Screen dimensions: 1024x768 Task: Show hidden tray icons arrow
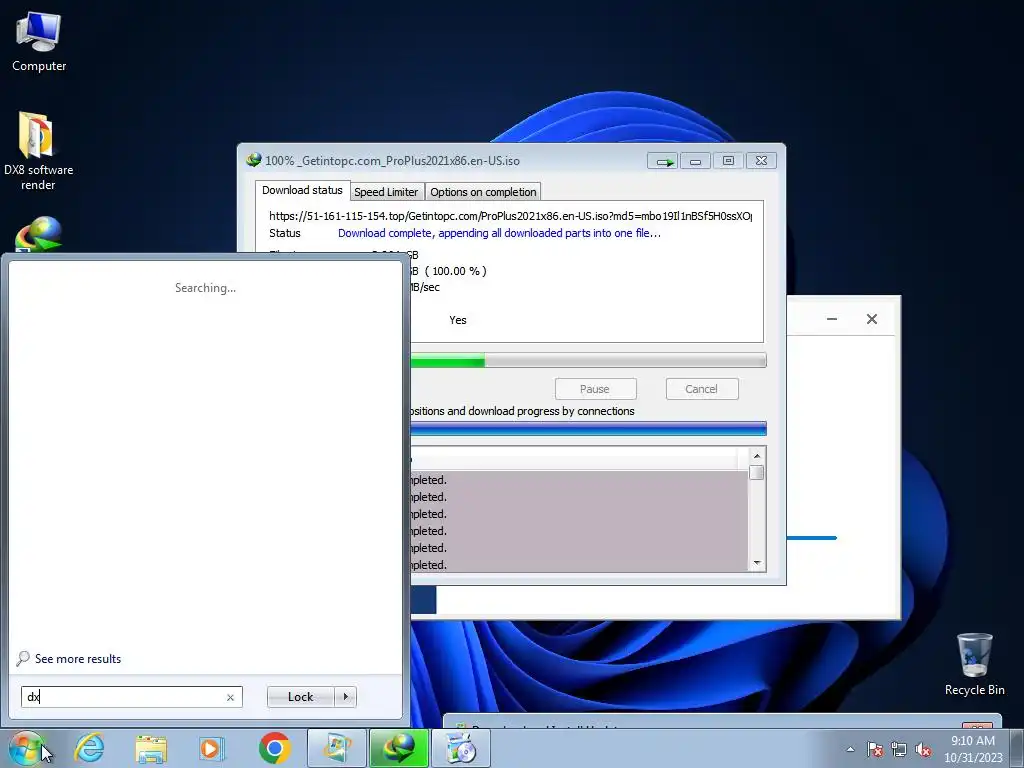(x=850, y=749)
